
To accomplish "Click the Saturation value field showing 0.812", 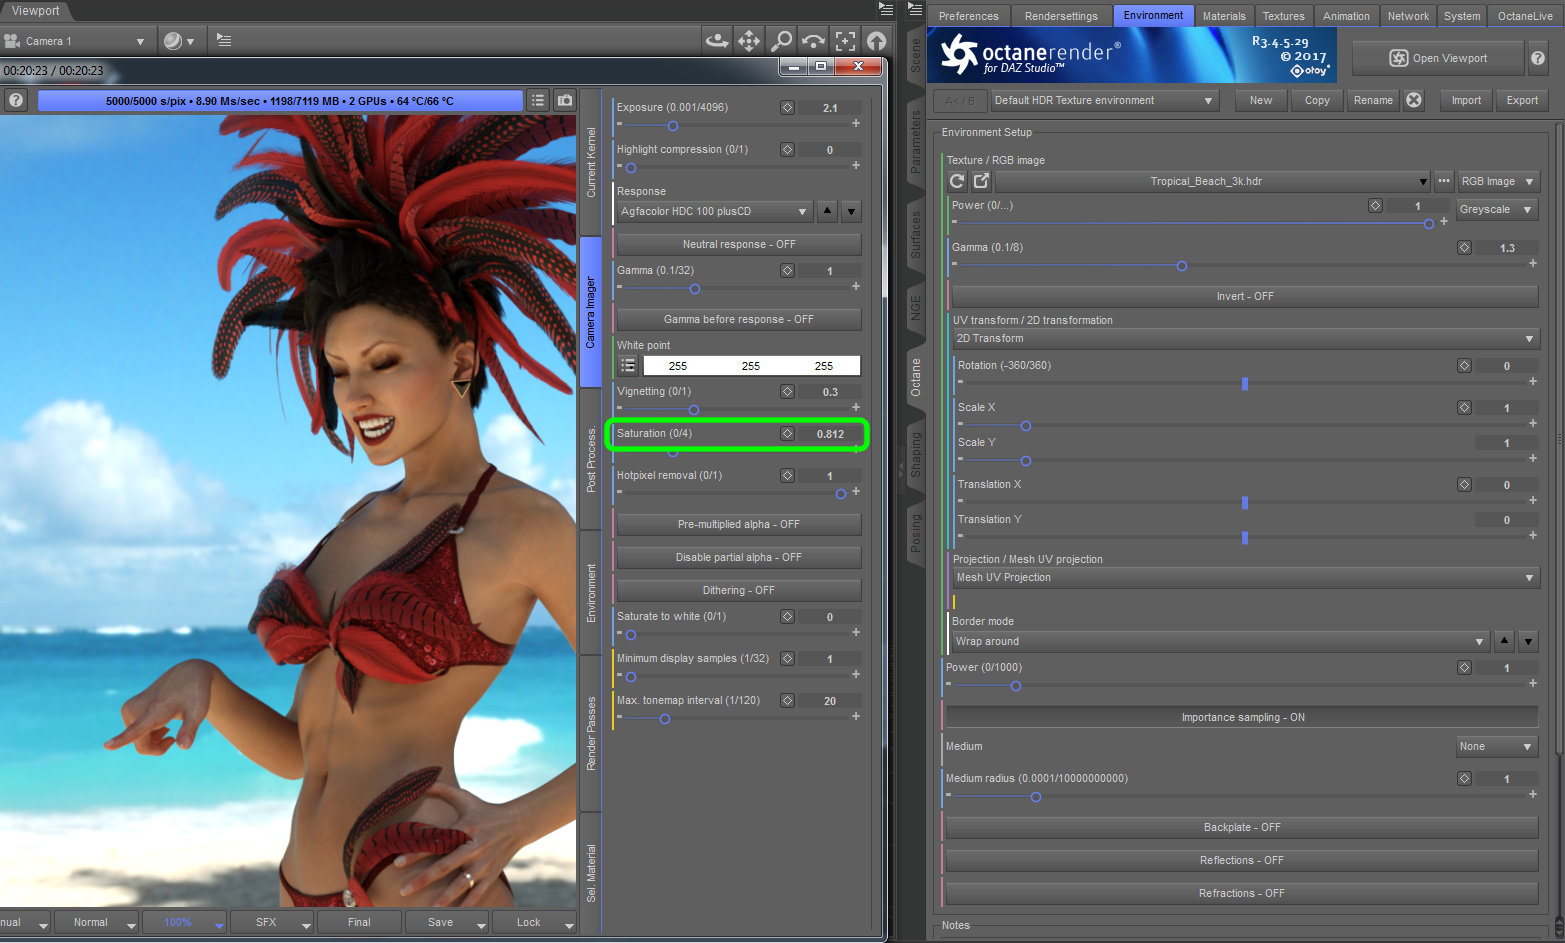I will click(829, 434).
